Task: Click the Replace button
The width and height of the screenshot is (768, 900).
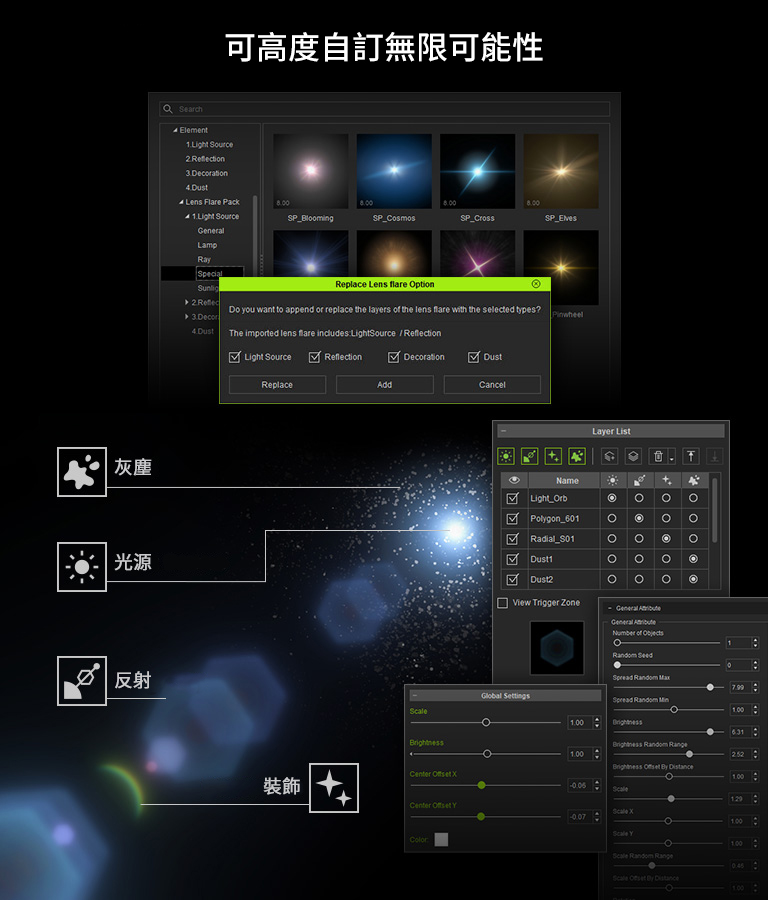Action: (x=277, y=385)
